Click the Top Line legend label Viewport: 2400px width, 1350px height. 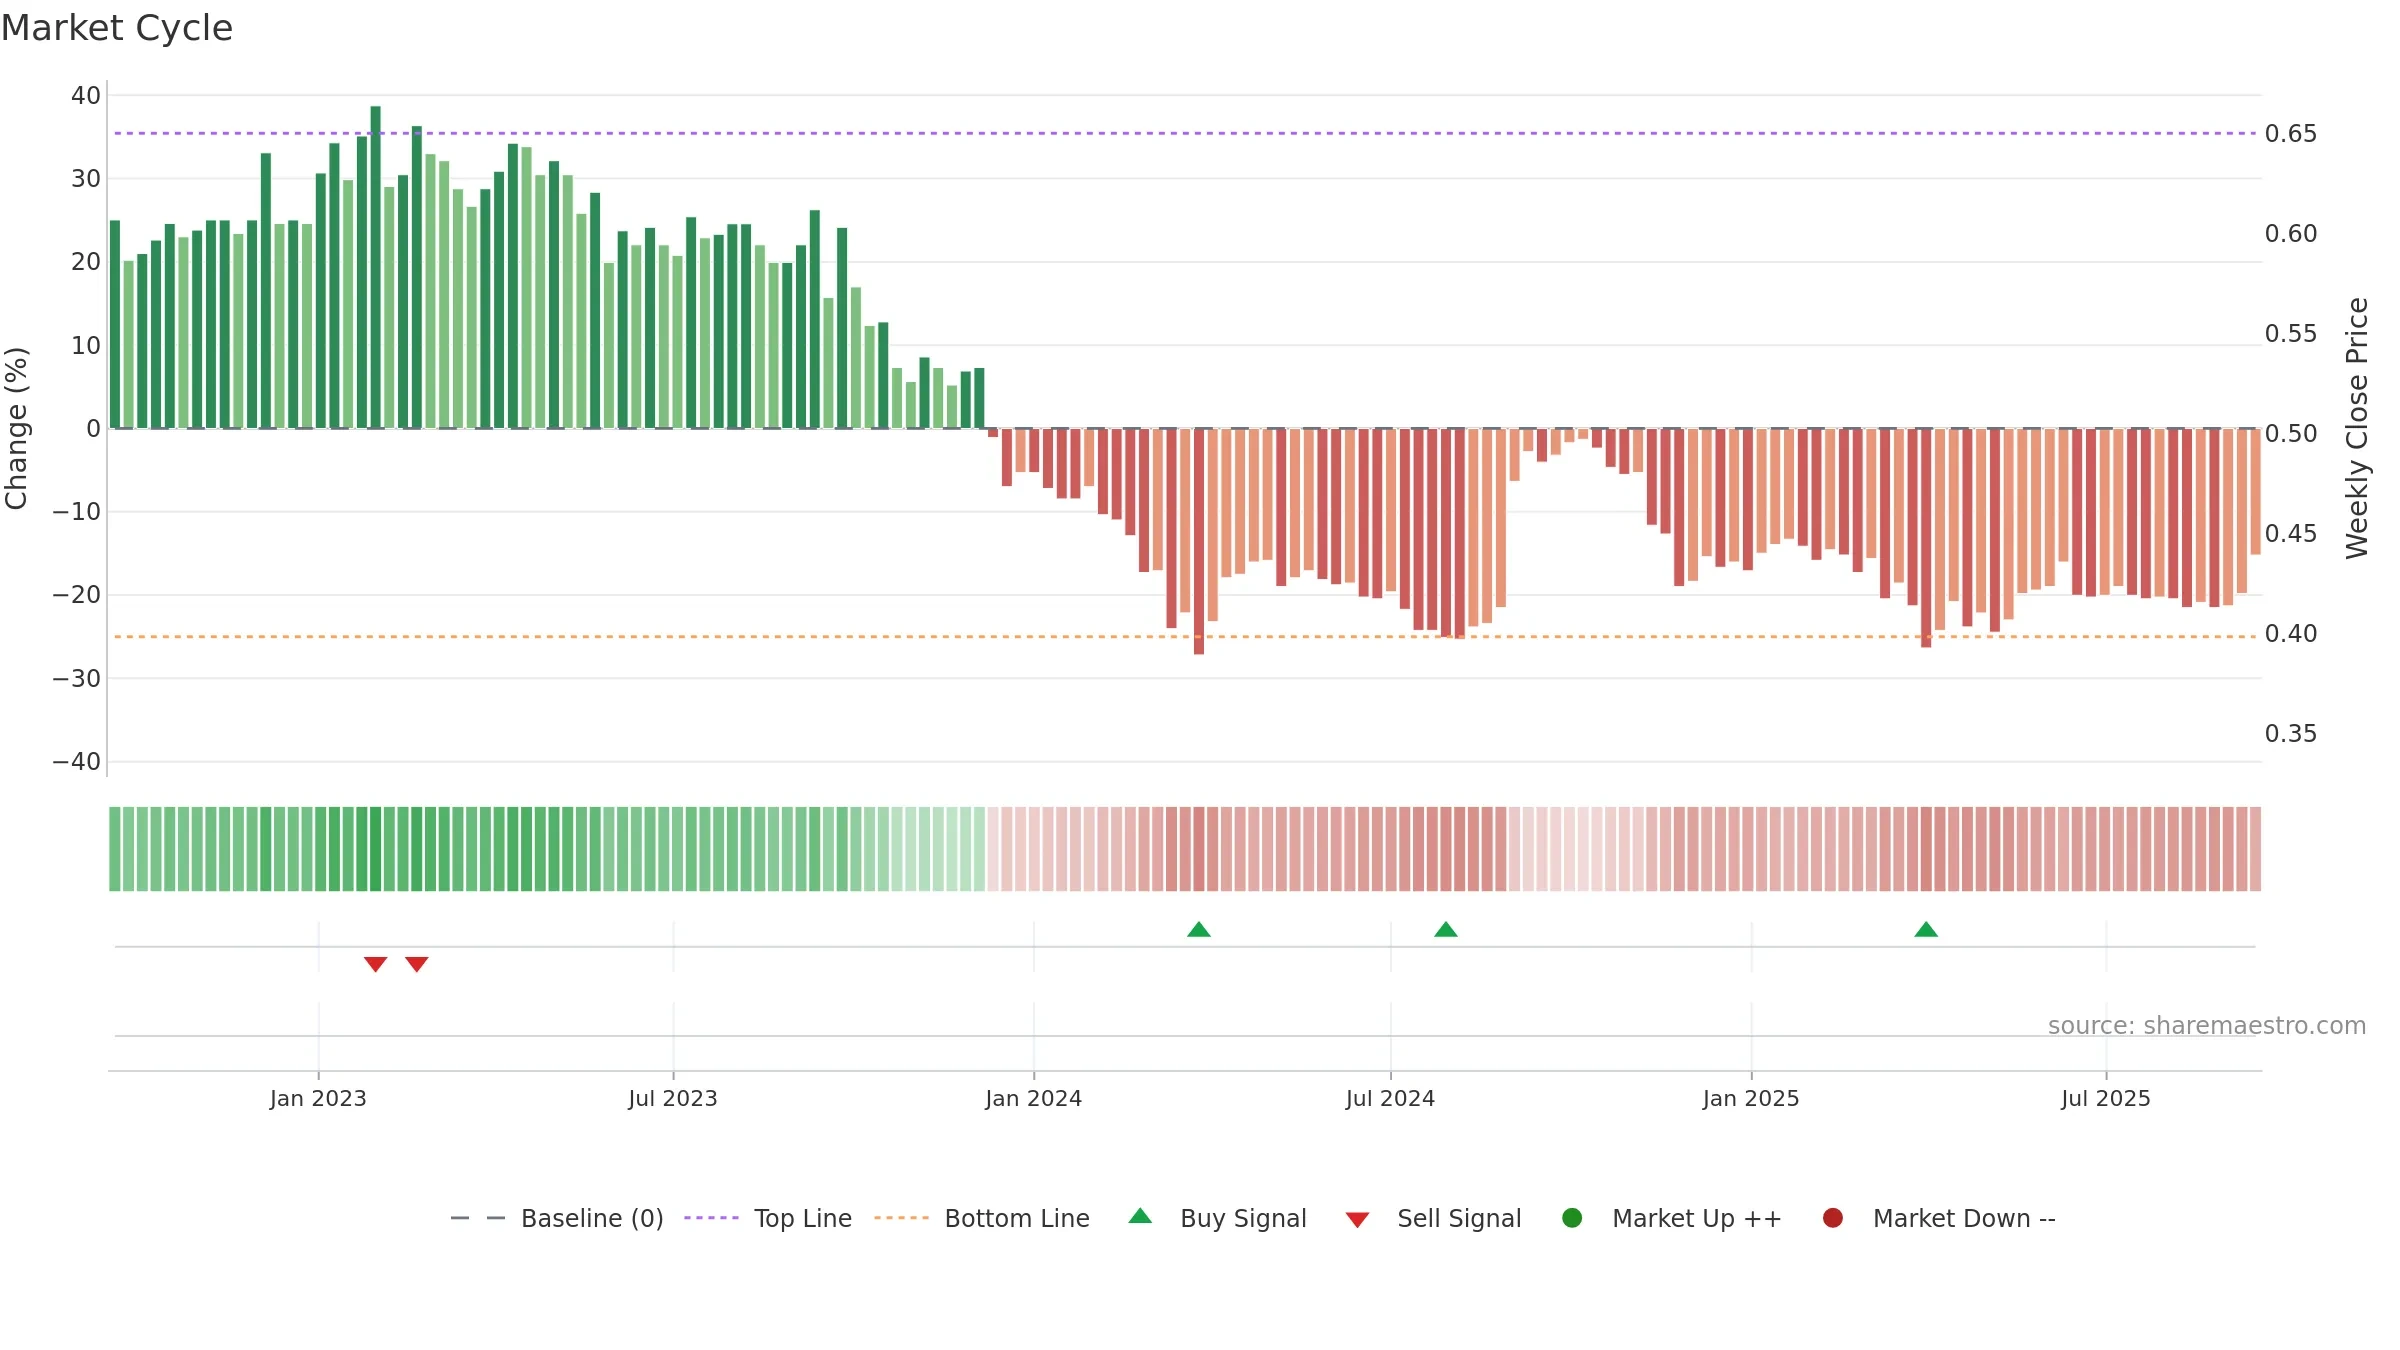[803, 1218]
